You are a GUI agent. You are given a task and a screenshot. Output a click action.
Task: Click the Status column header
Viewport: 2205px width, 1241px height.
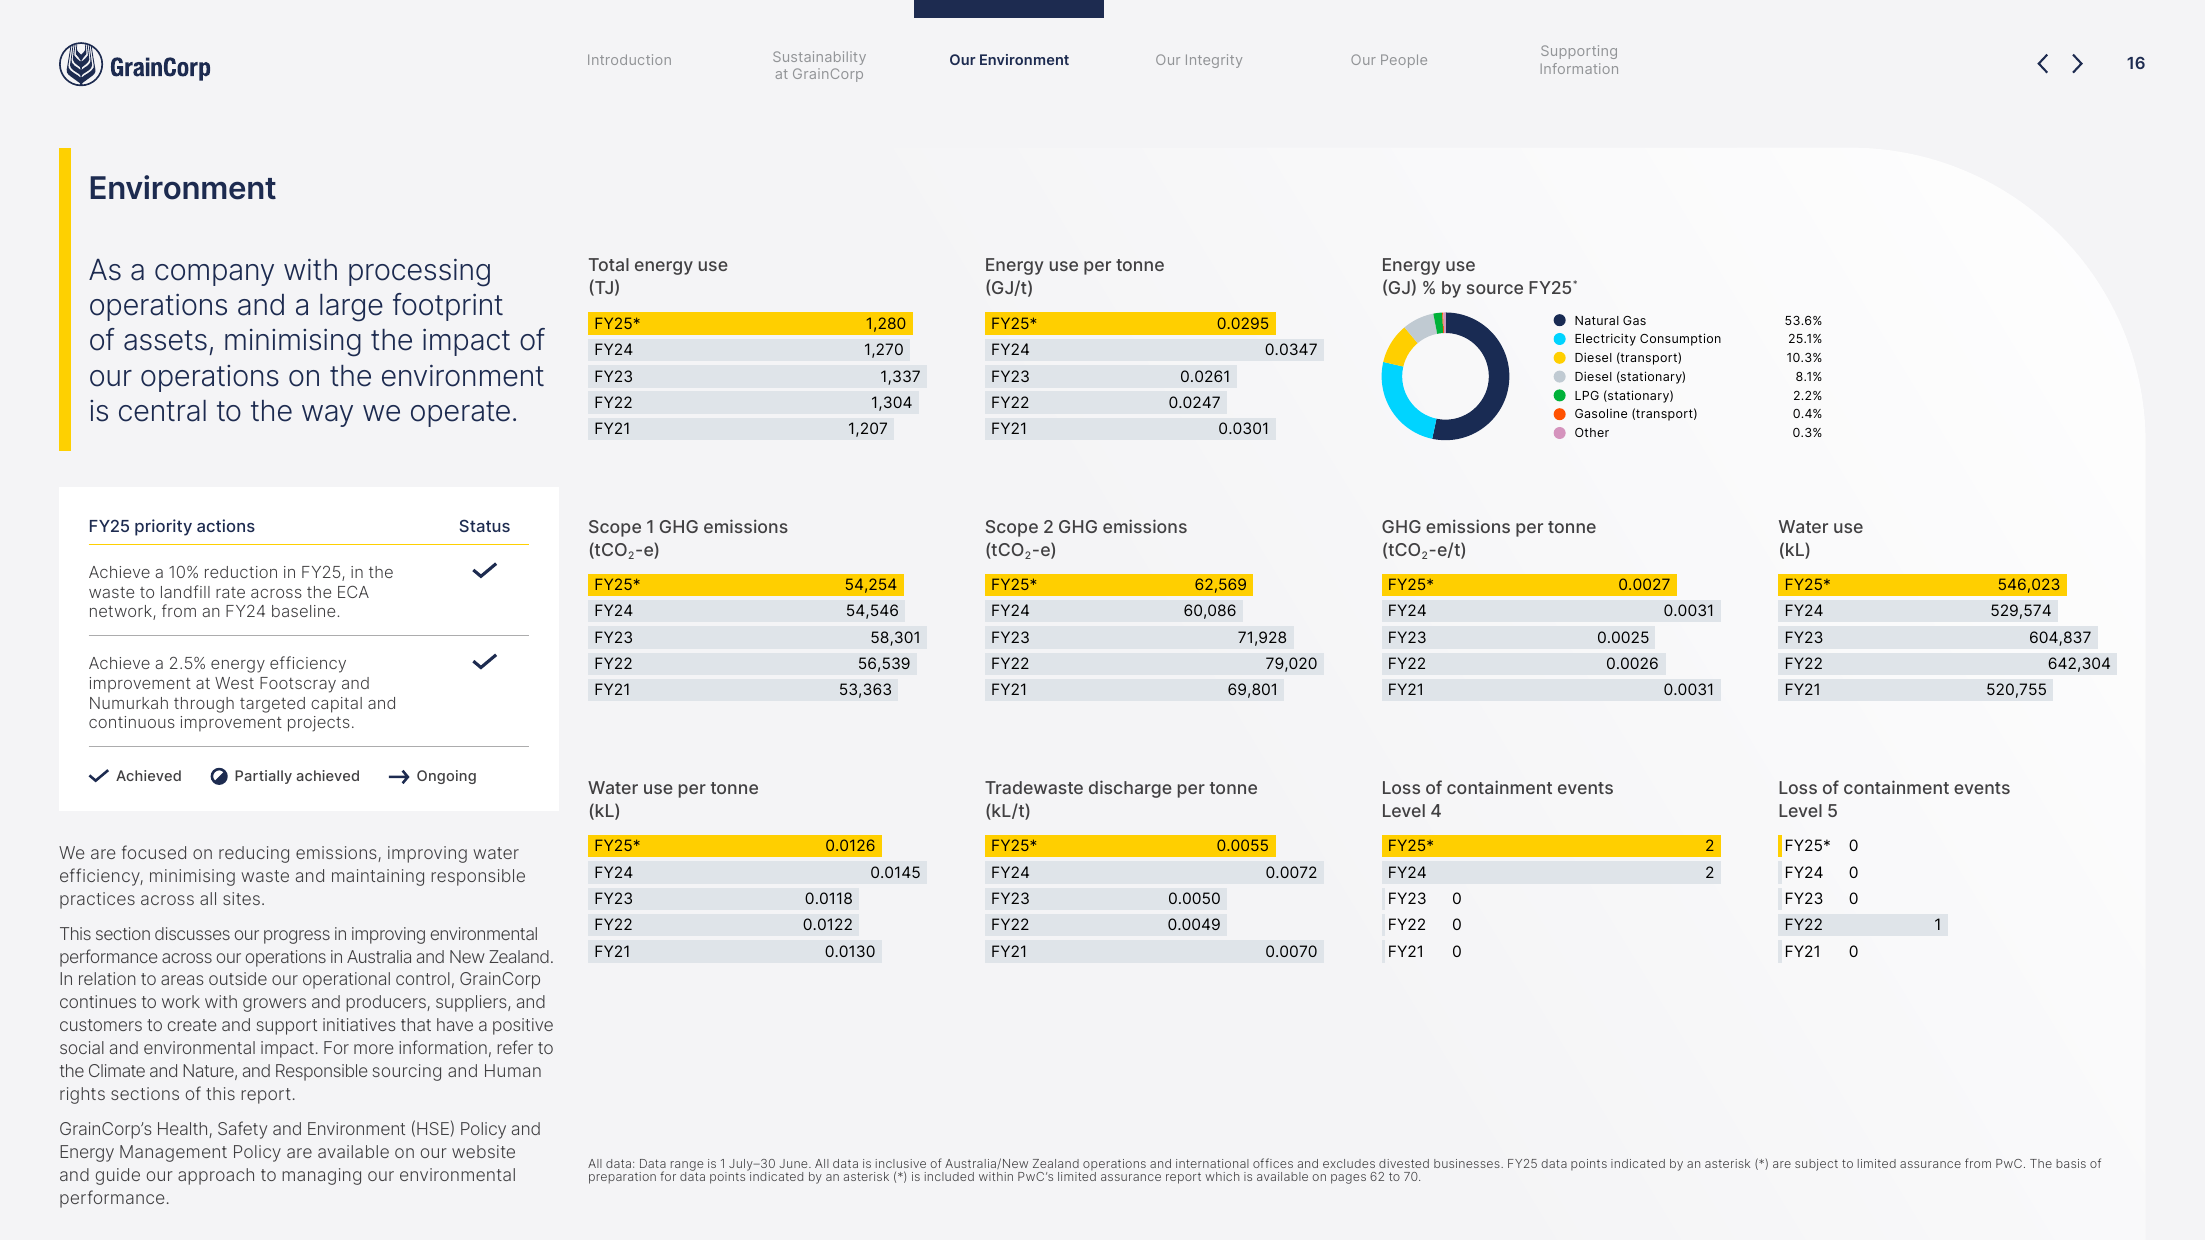pos(484,526)
